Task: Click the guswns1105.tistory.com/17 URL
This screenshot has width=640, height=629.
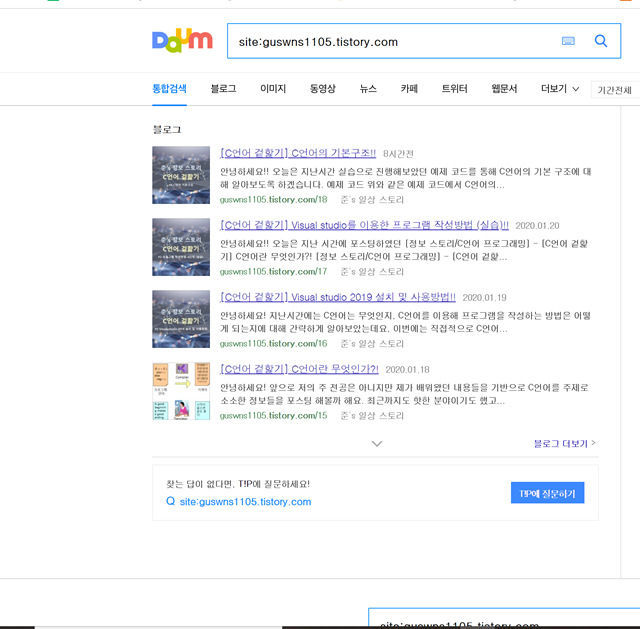Action: tap(273, 271)
